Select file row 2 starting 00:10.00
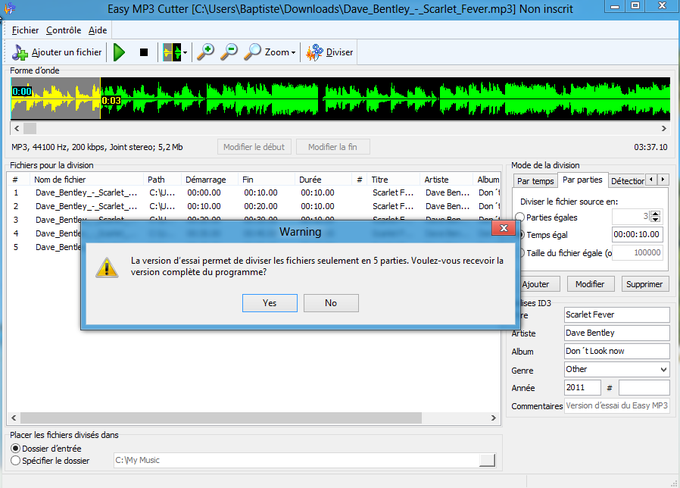 (254, 206)
